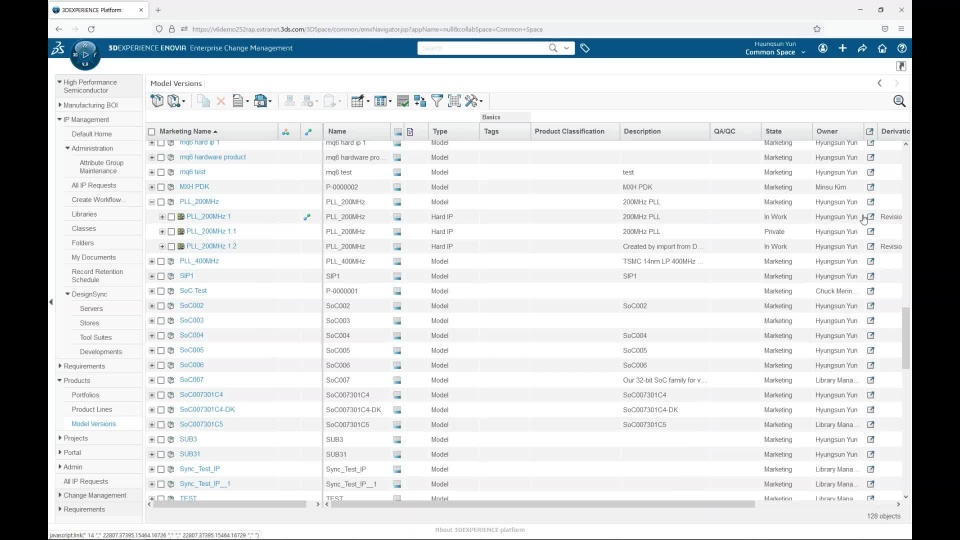Open Product Lines in sidebar

click(92, 410)
